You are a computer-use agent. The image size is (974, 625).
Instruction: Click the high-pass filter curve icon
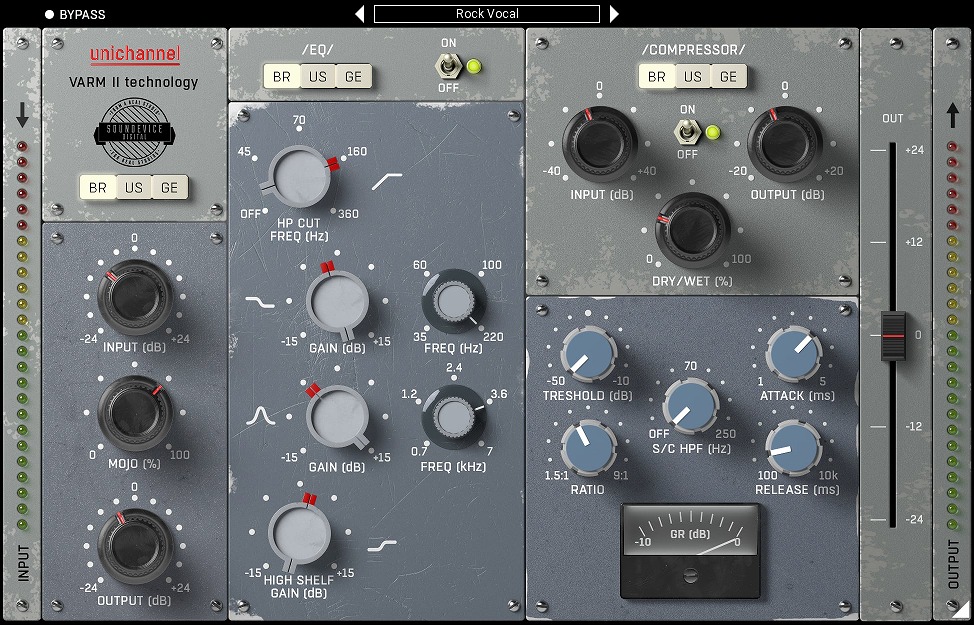(387, 181)
